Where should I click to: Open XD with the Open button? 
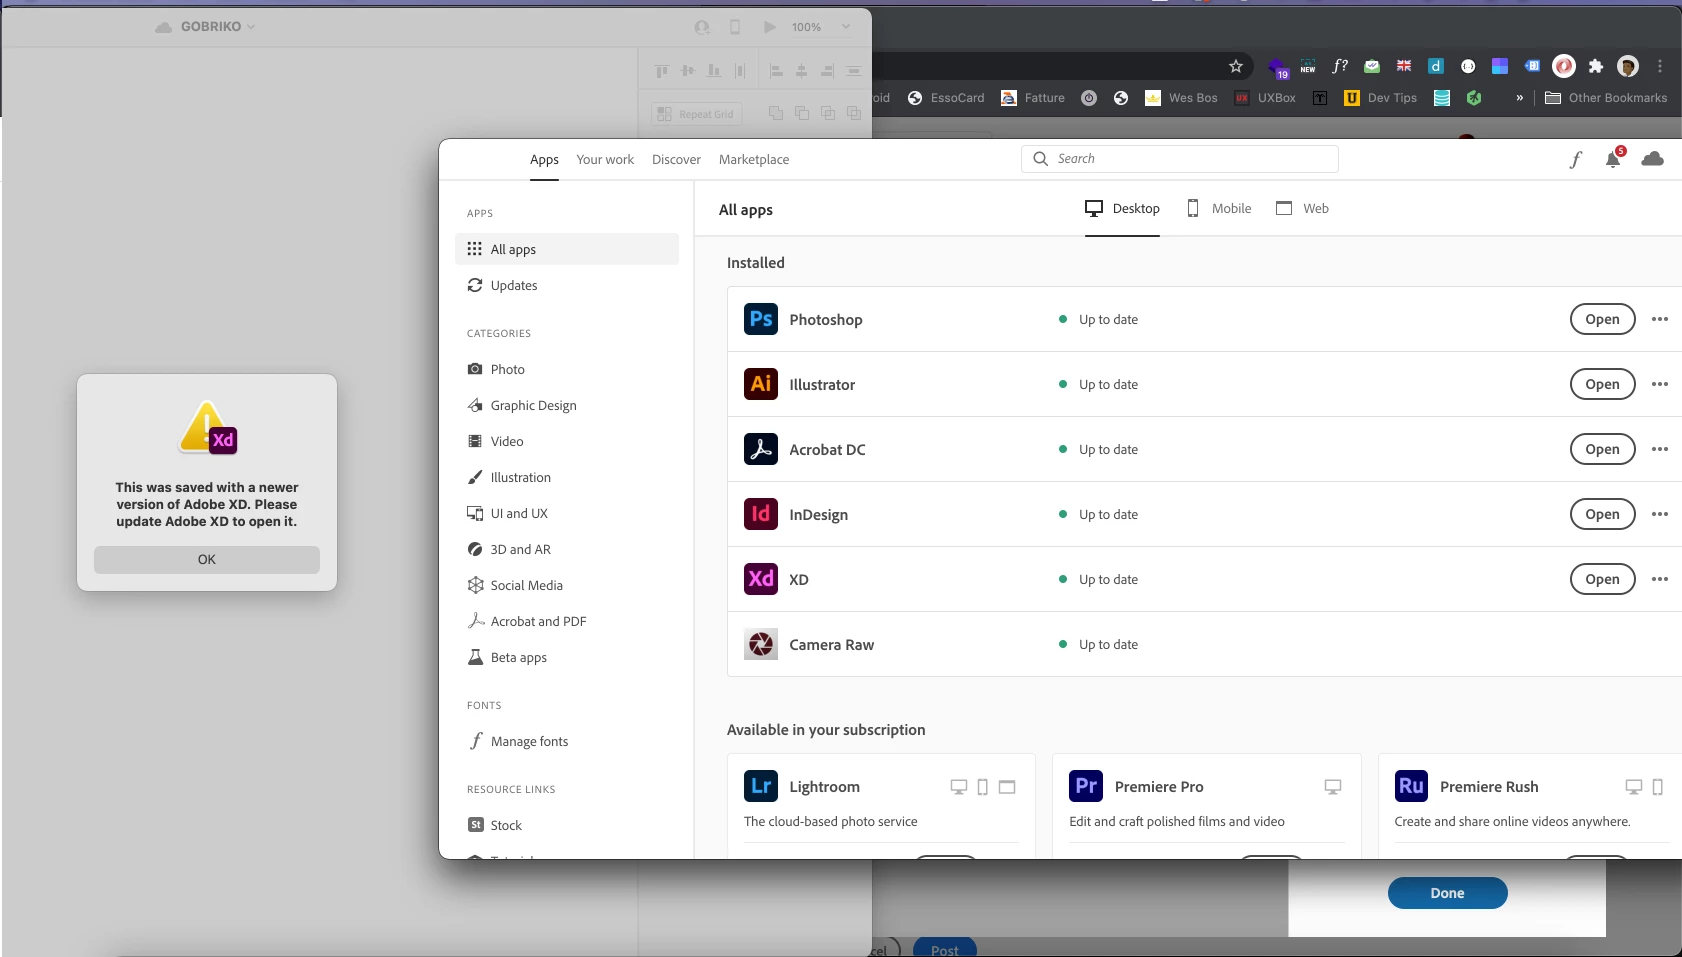coord(1602,579)
